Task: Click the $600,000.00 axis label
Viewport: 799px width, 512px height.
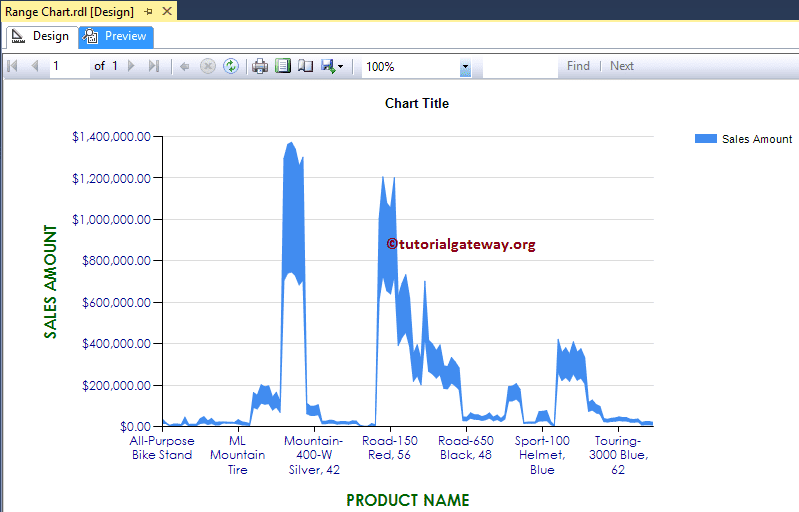Action: [x=116, y=303]
